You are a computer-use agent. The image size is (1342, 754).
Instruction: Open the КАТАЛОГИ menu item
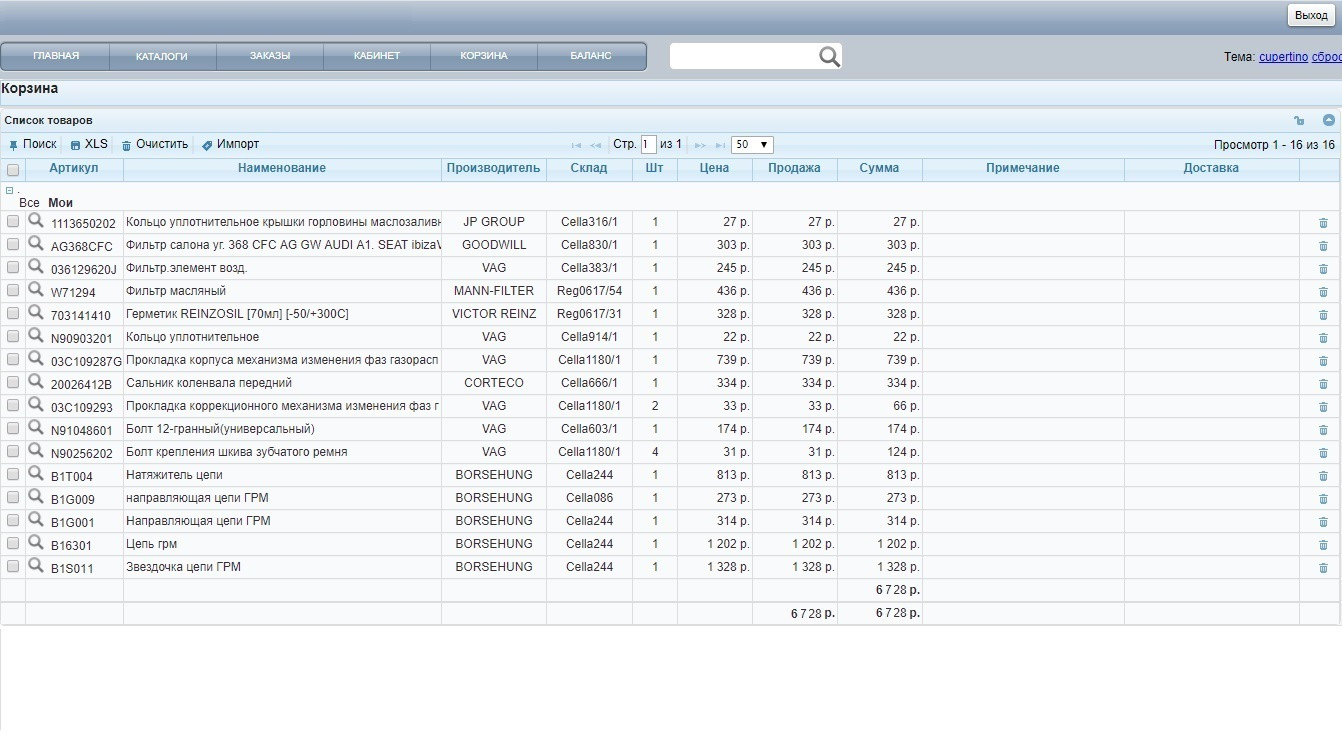[162, 56]
